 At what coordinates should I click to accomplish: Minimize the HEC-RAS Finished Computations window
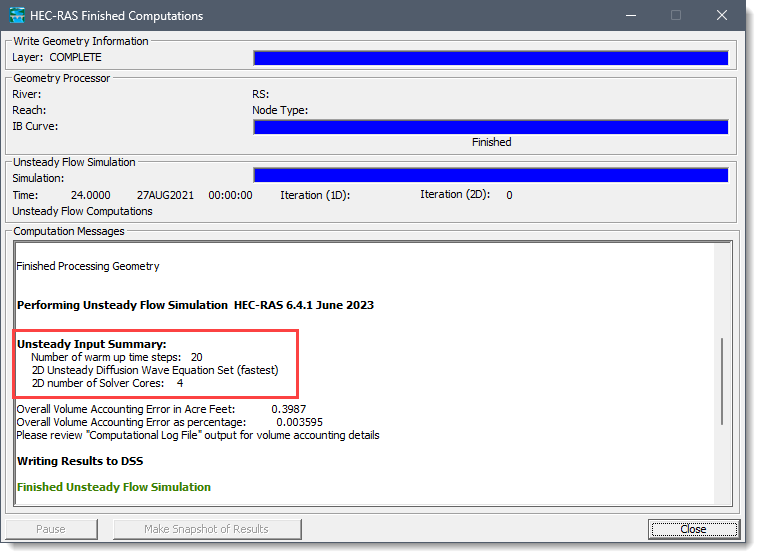[x=631, y=16]
